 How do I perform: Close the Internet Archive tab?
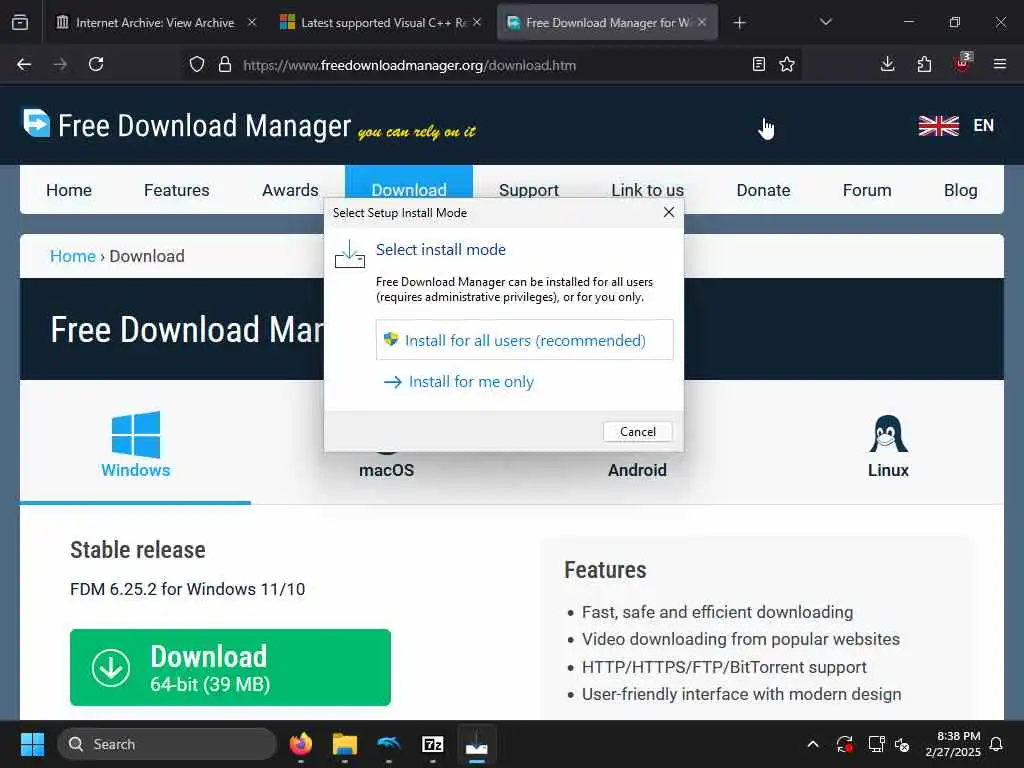pyautogui.click(x=252, y=22)
